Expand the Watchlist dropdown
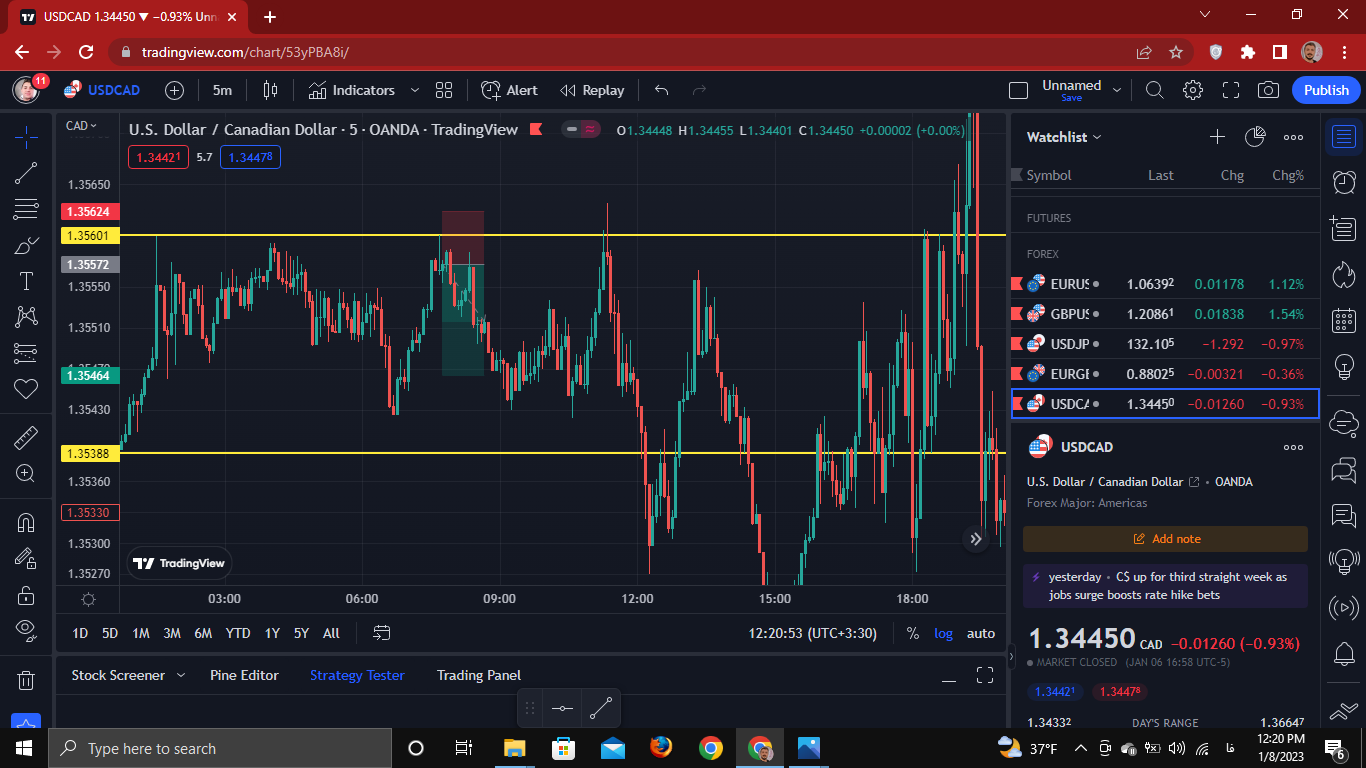 tap(1064, 137)
